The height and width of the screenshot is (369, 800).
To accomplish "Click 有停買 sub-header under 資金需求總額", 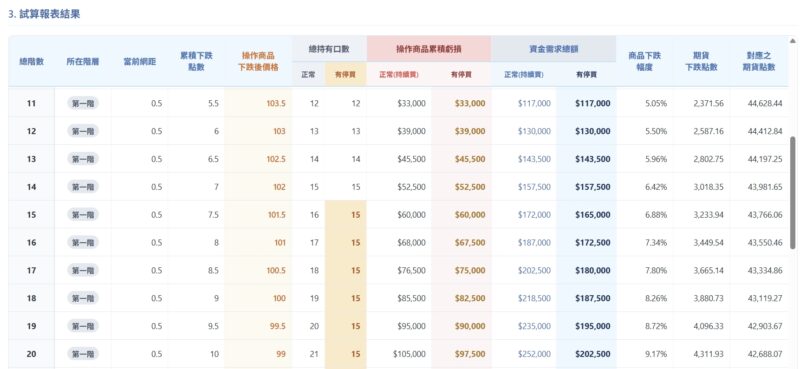I will pyautogui.click(x=586, y=75).
